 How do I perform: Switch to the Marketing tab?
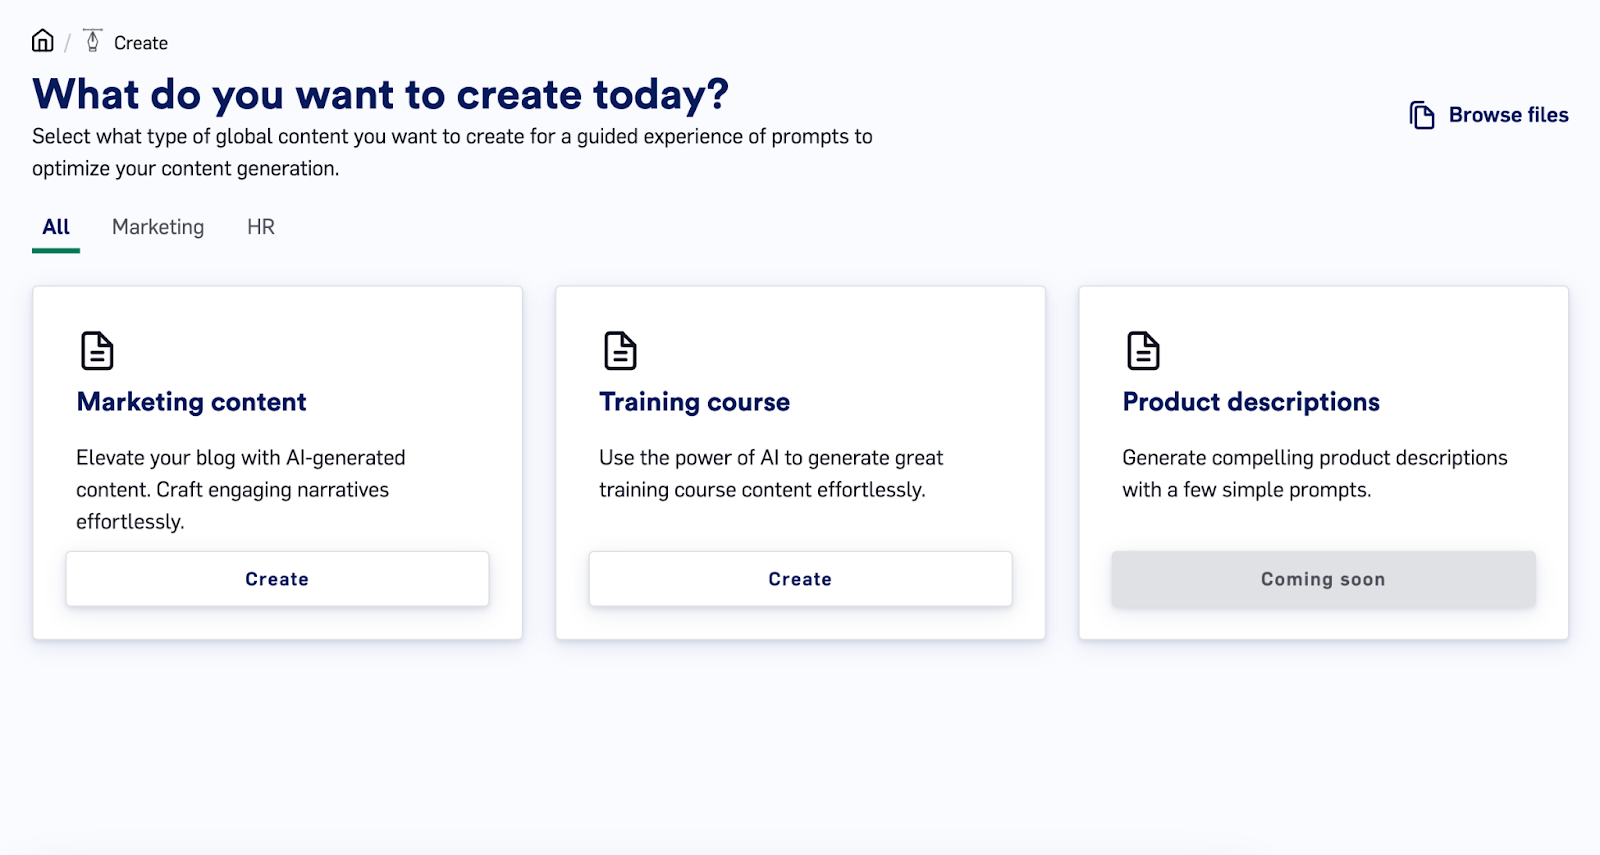pyautogui.click(x=158, y=227)
